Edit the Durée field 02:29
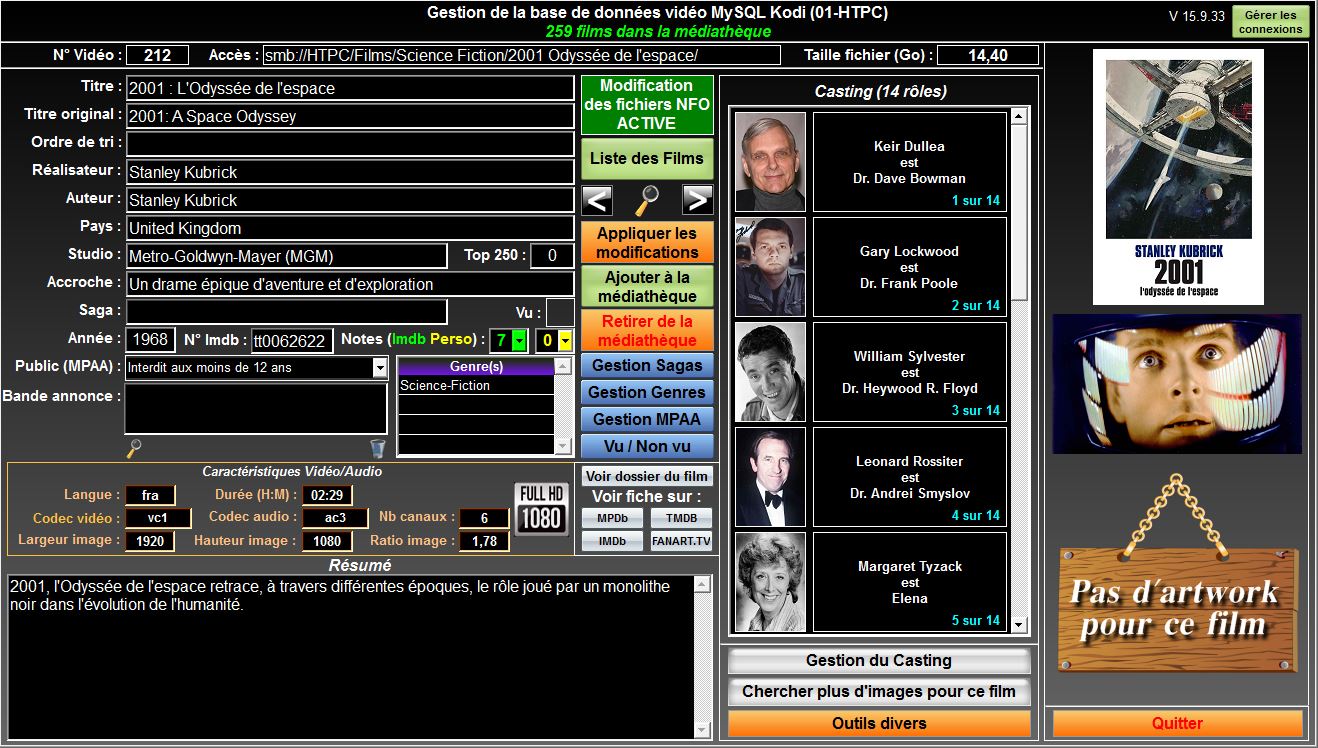This screenshot has height=748, width=1318. click(328, 495)
